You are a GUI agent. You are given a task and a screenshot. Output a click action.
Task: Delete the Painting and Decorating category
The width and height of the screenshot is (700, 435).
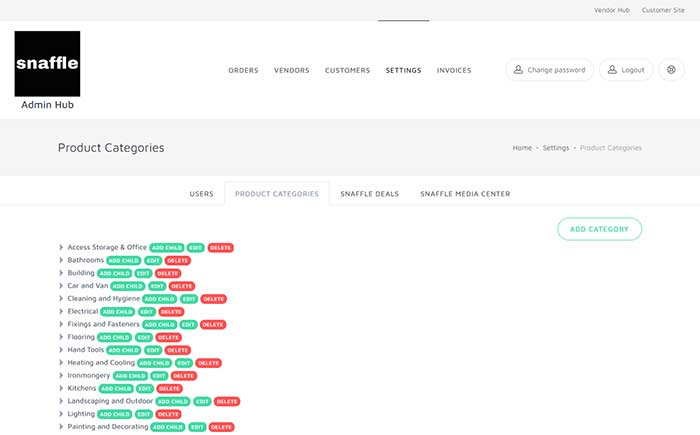(x=221, y=427)
